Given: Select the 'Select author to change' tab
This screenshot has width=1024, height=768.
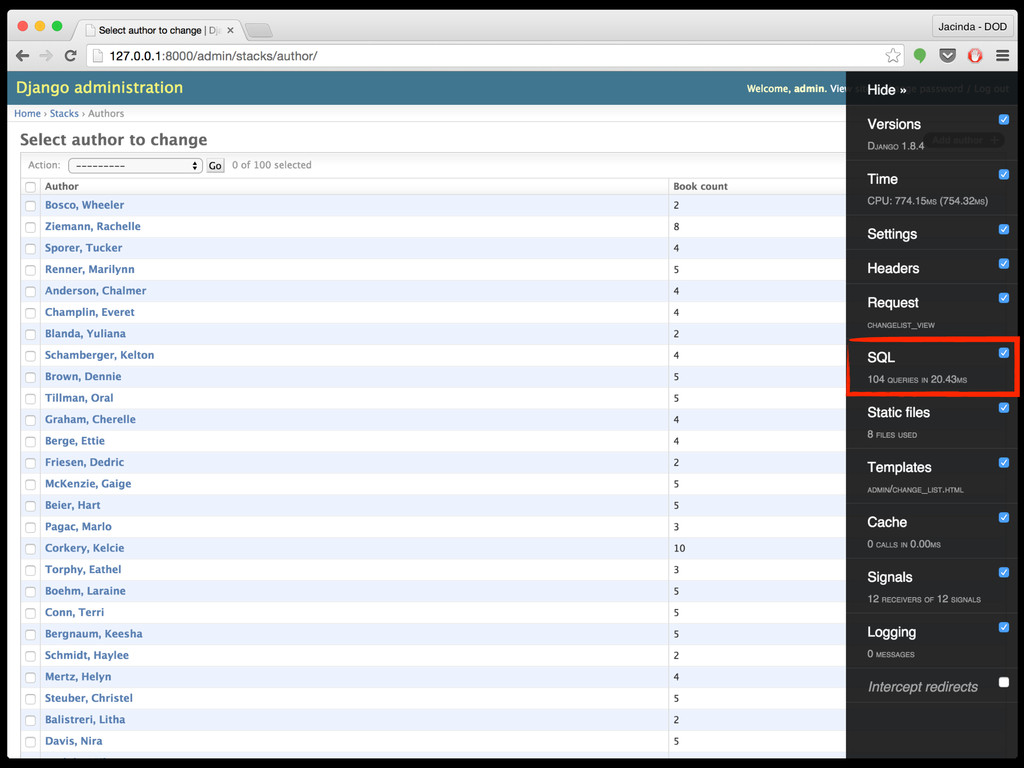Looking at the screenshot, I should click(159, 30).
